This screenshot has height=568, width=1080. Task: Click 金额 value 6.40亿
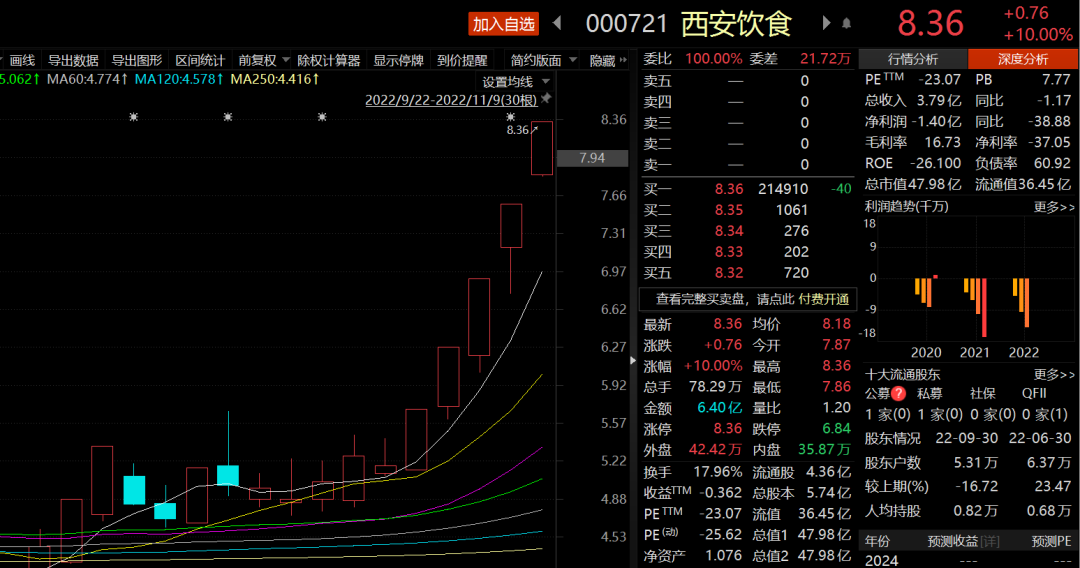(720, 408)
